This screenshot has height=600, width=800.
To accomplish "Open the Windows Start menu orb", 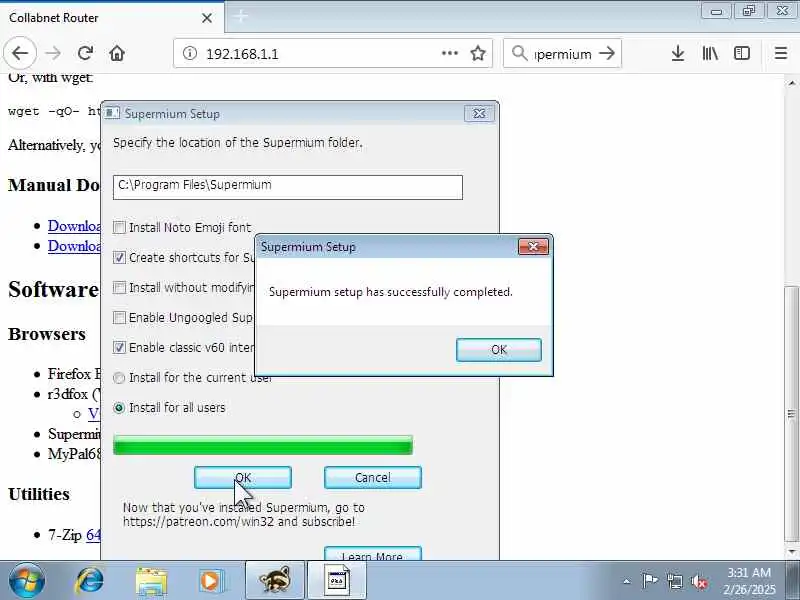I will [x=27, y=581].
